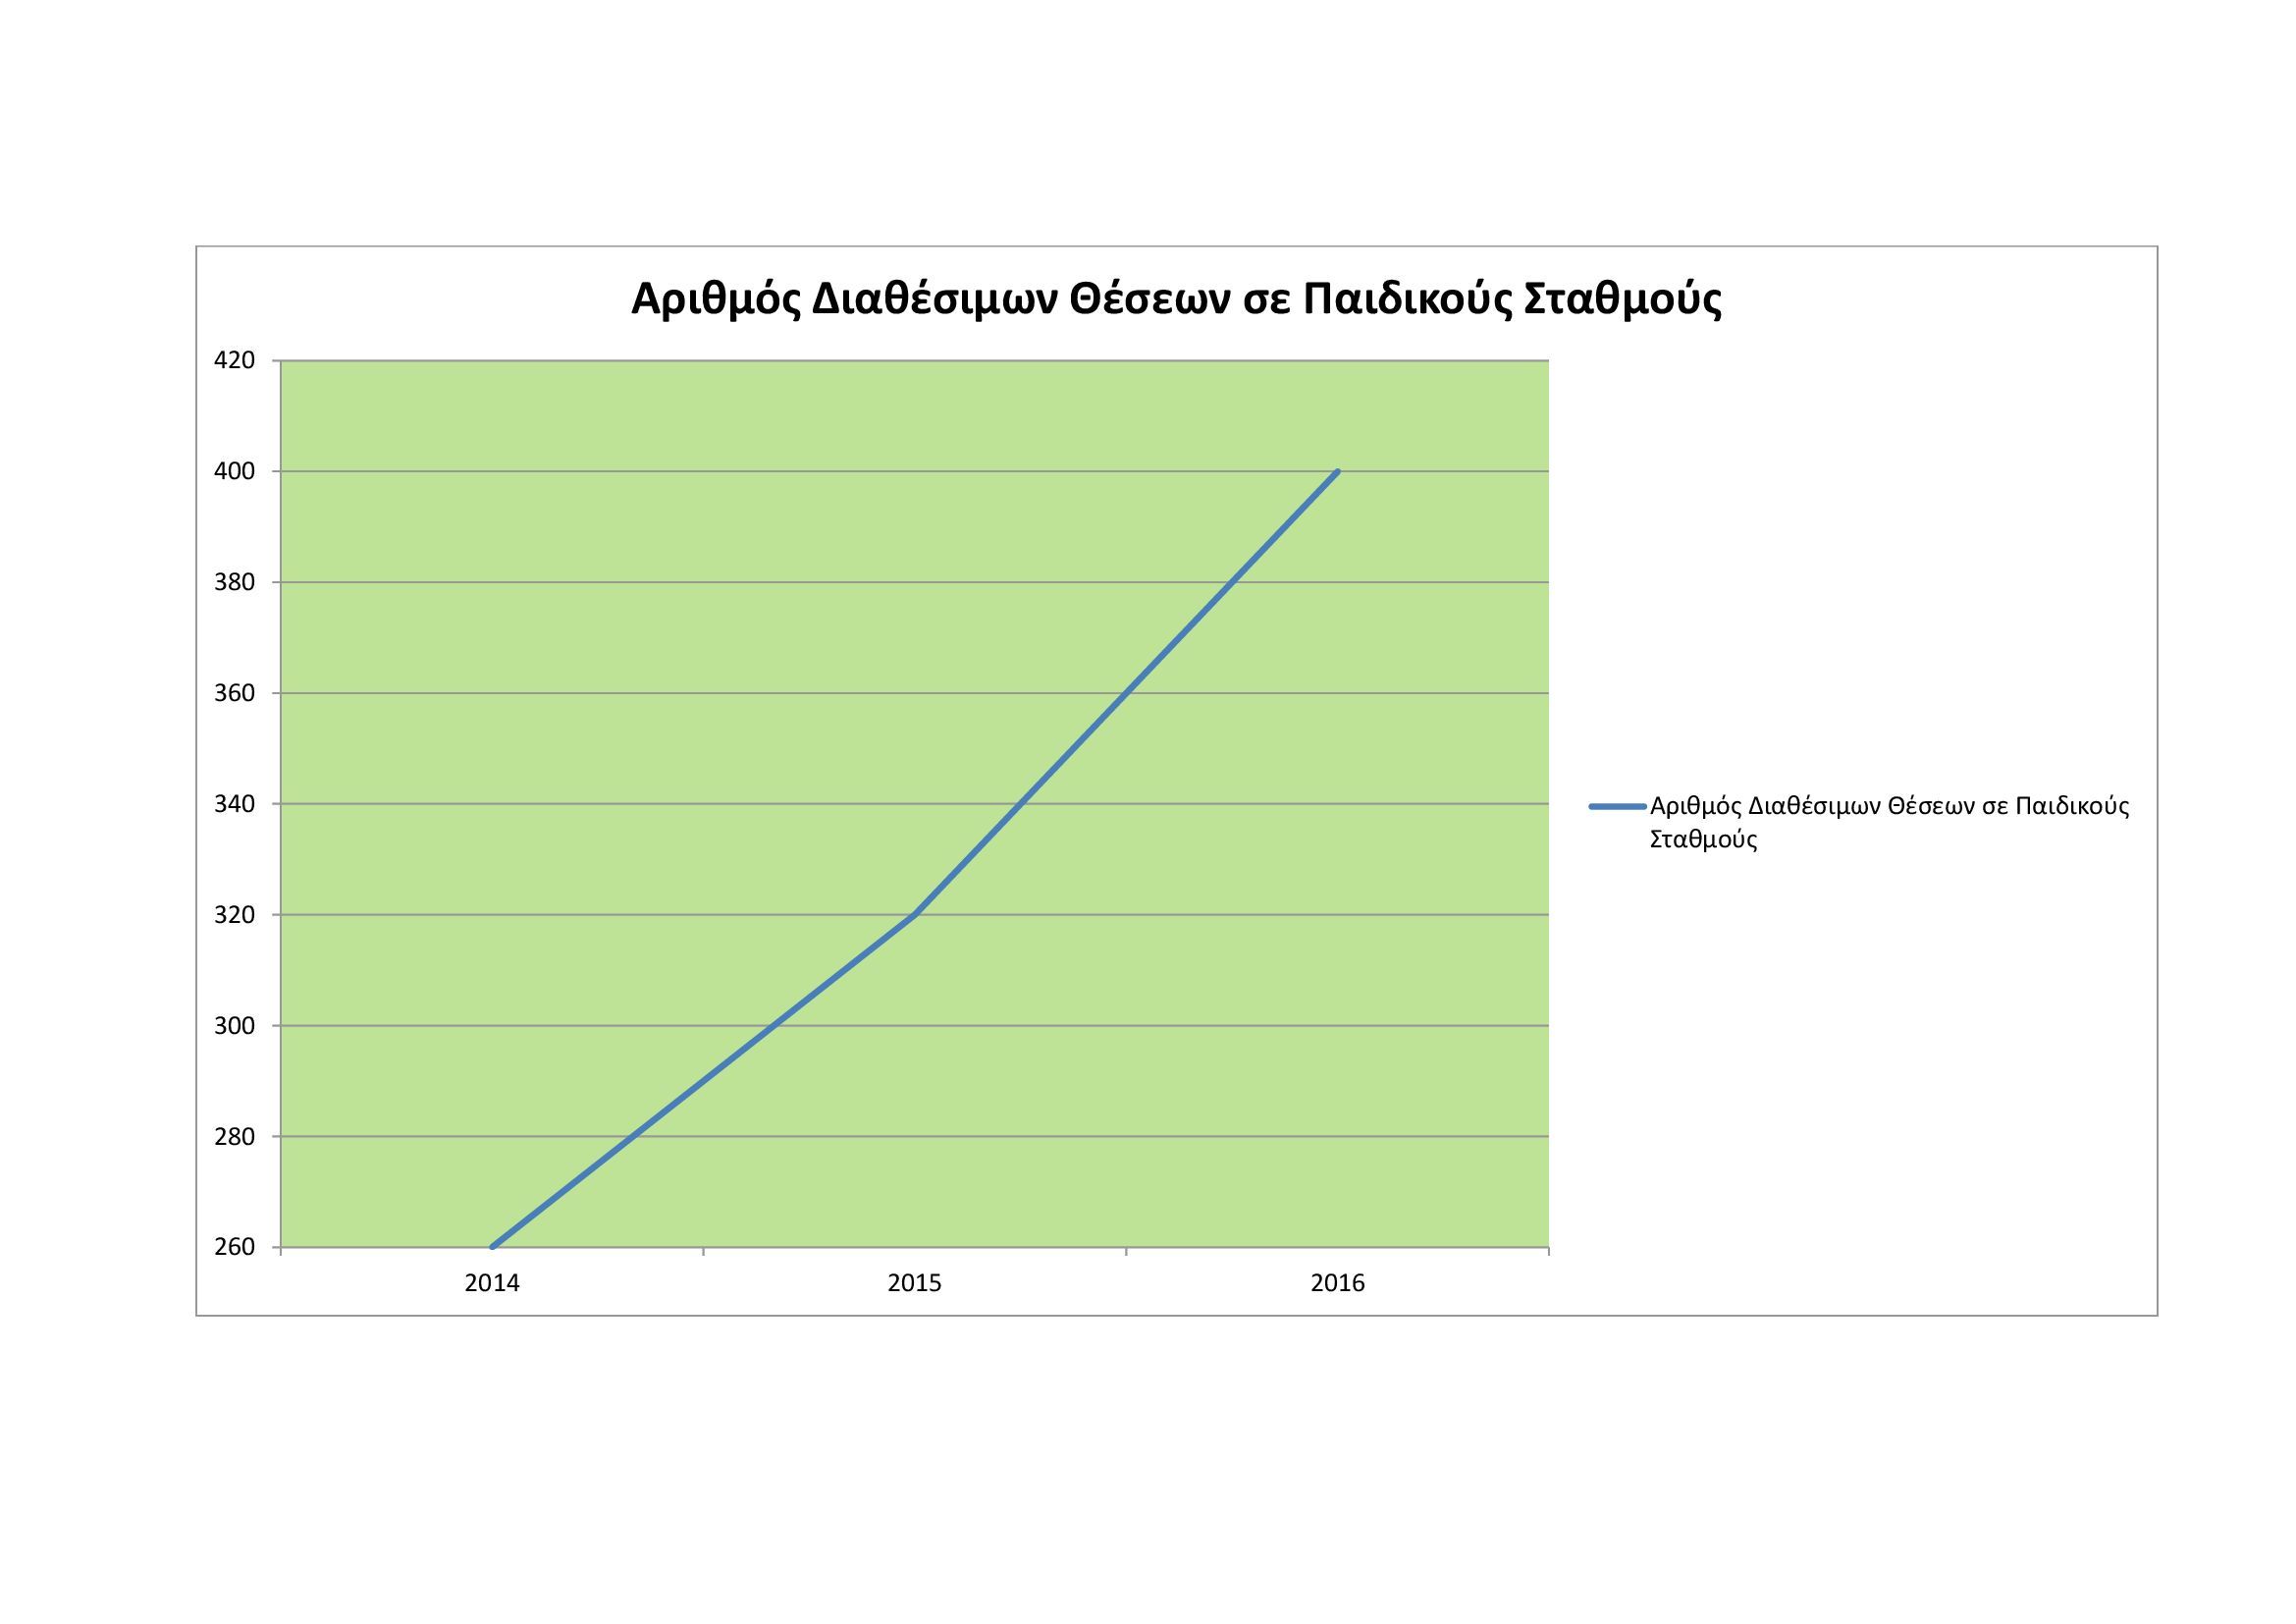Click the line's 2015 data point at 320

point(915,914)
